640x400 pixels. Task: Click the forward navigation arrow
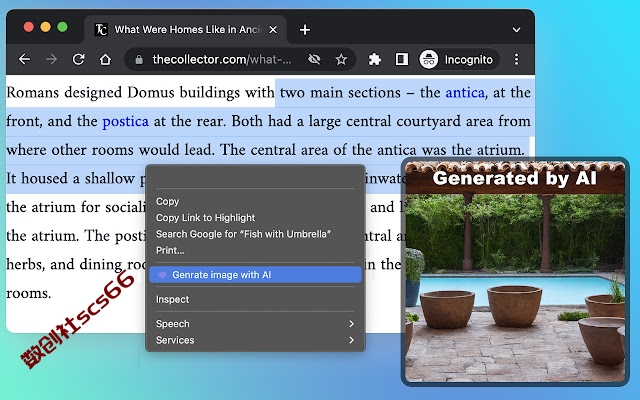pyautogui.click(x=51, y=60)
